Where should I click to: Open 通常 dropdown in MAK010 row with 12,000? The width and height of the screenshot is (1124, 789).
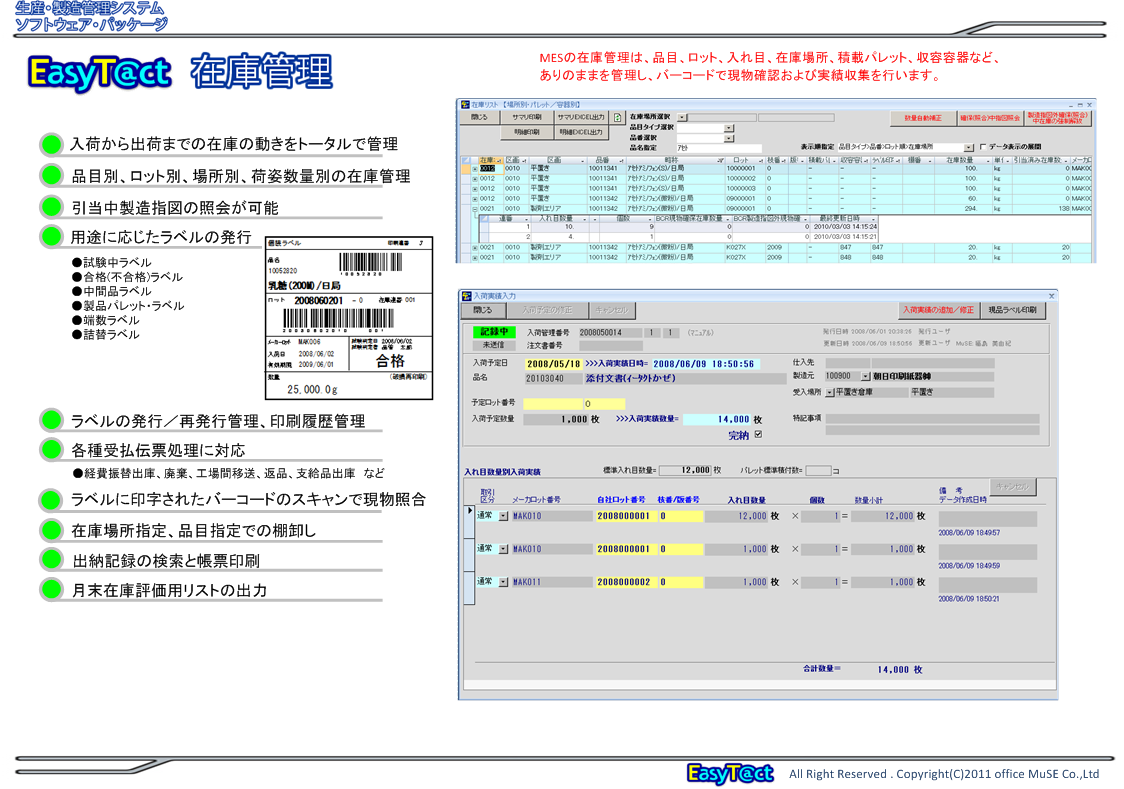point(503,516)
